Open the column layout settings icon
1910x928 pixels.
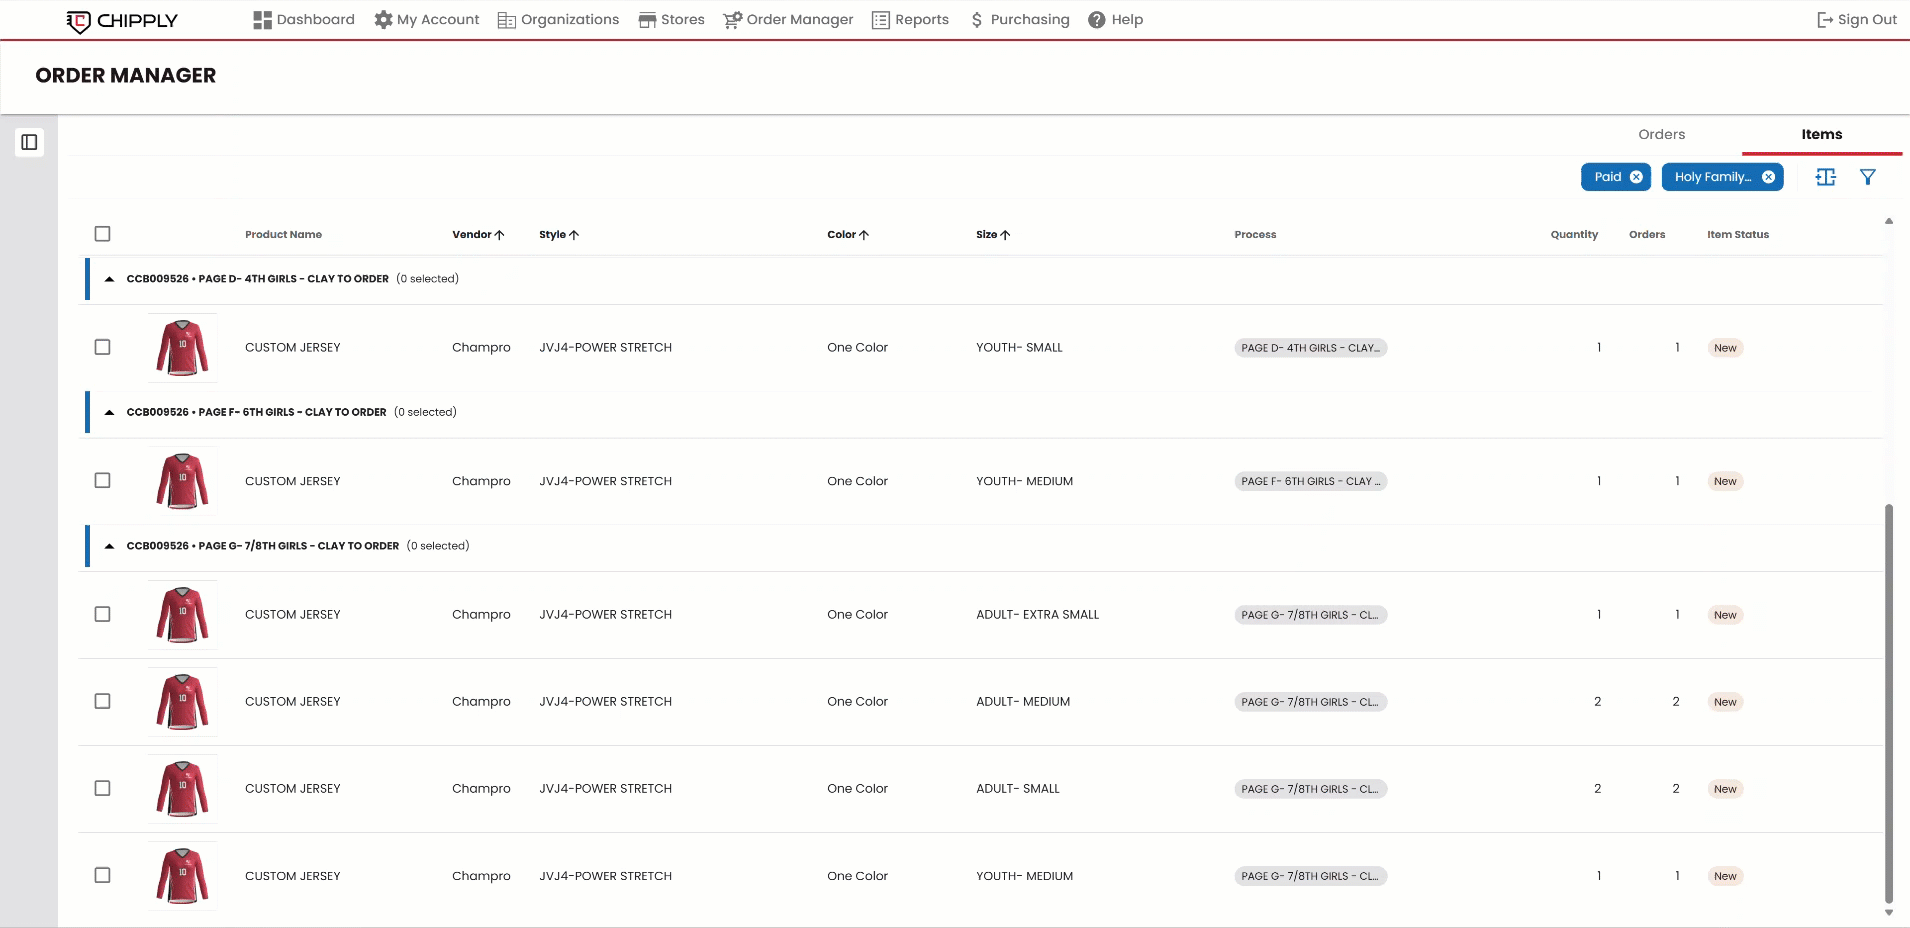pos(1825,177)
